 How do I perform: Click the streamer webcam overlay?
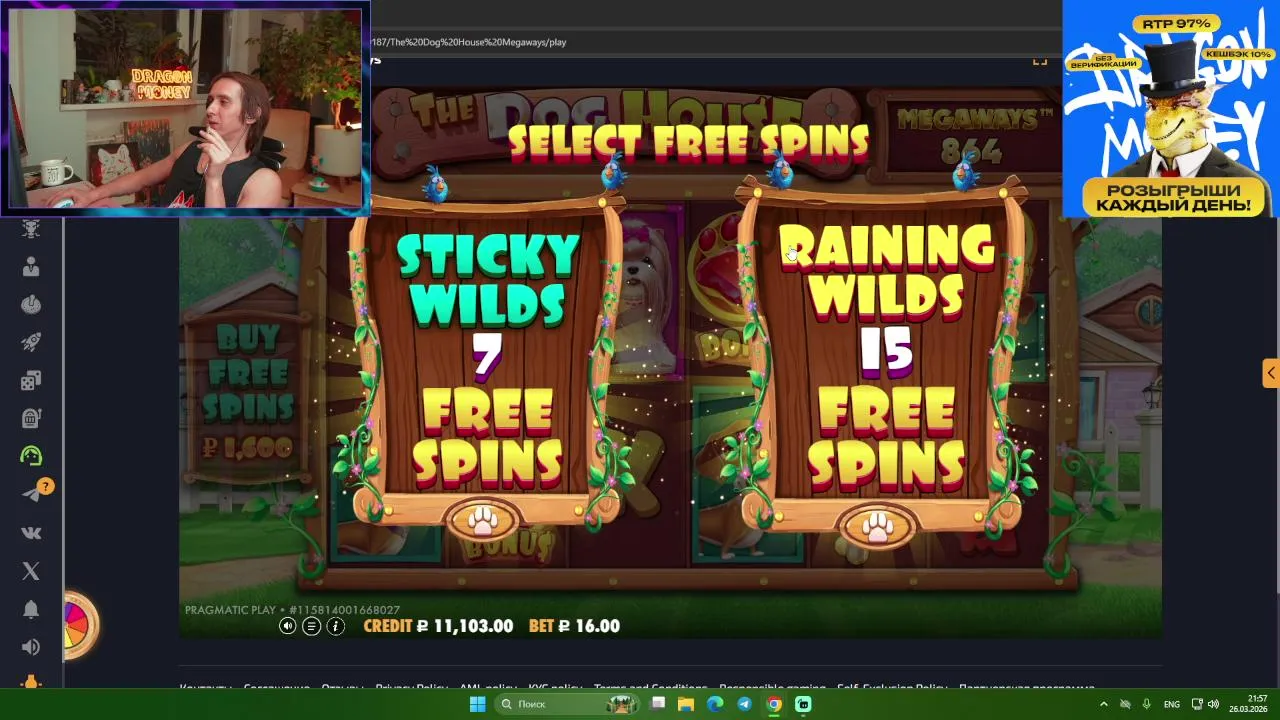[x=186, y=109]
